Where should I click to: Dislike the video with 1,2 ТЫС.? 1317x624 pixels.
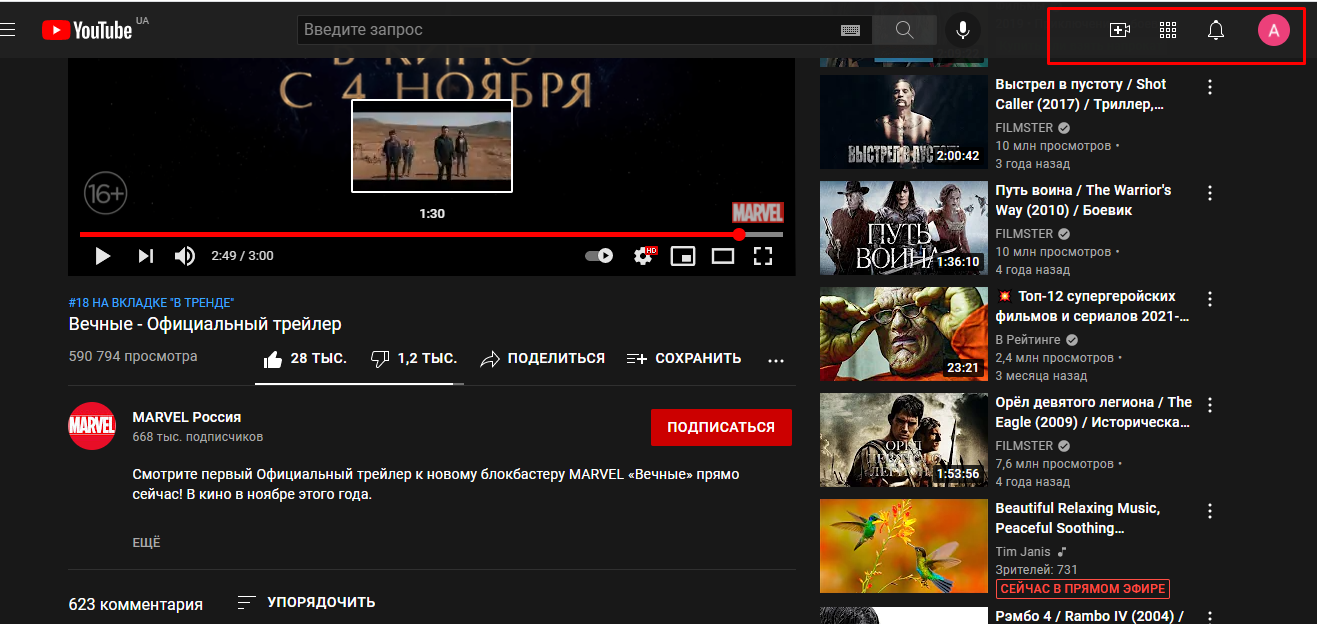point(413,358)
